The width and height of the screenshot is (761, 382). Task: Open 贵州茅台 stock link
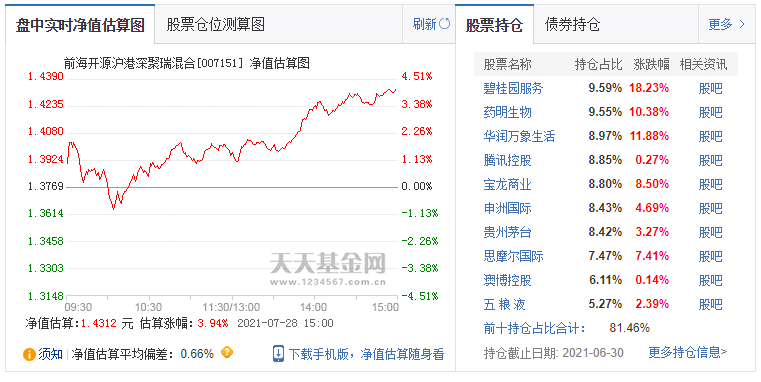(x=507, y=232)
